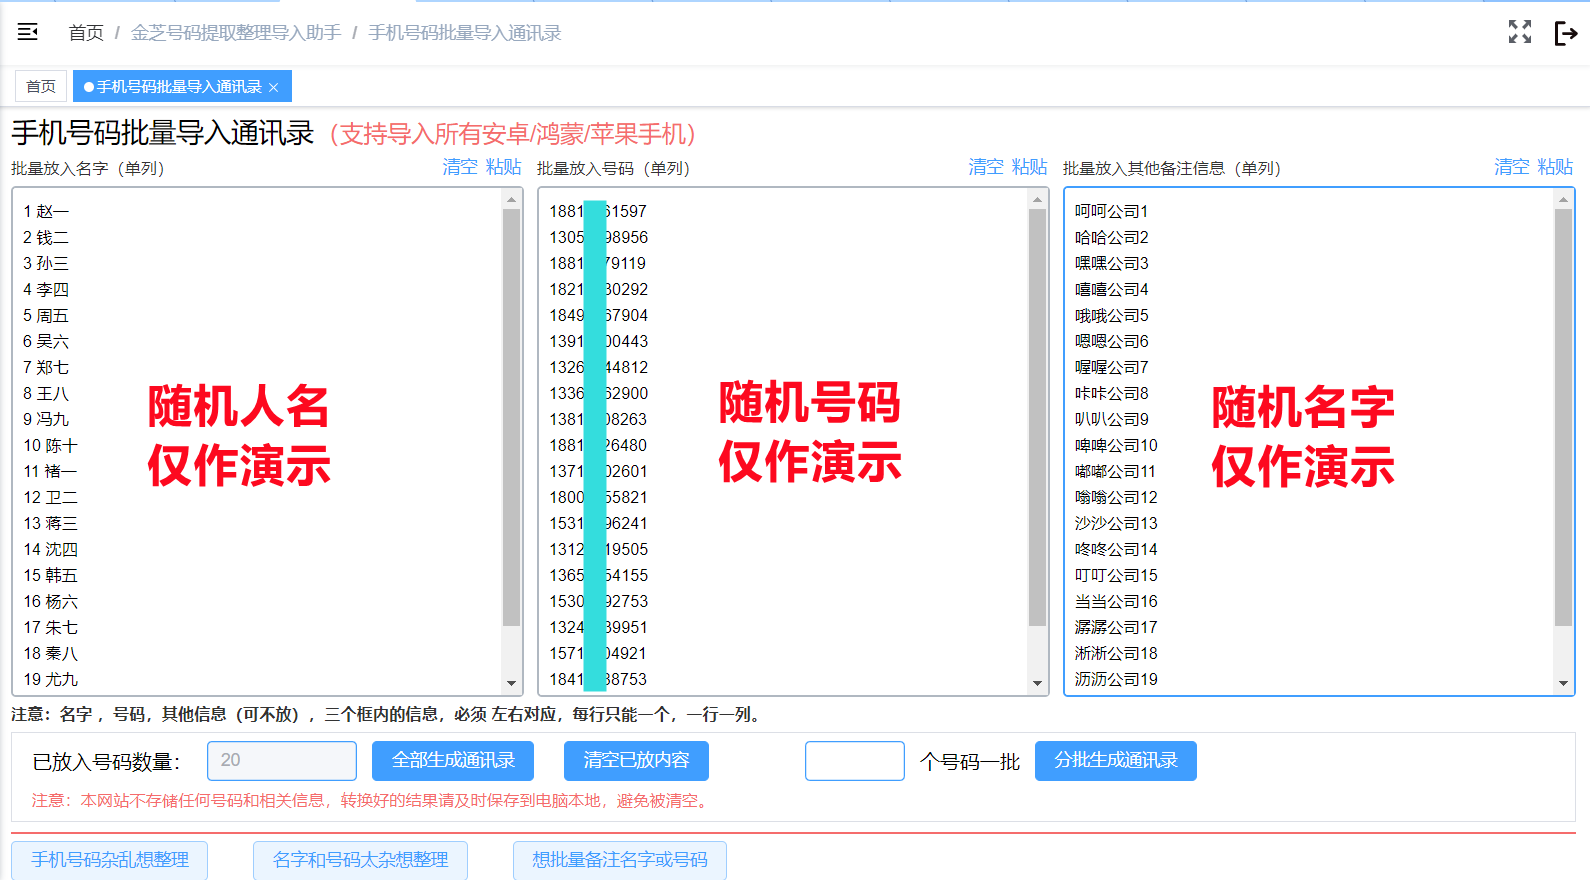Click the names list scrollbar thumb
Screen dimensions: 1590x880
[511, 417]
